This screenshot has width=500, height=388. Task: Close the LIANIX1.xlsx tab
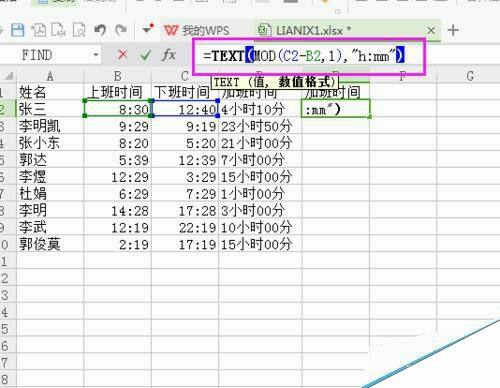click(431, 31)
